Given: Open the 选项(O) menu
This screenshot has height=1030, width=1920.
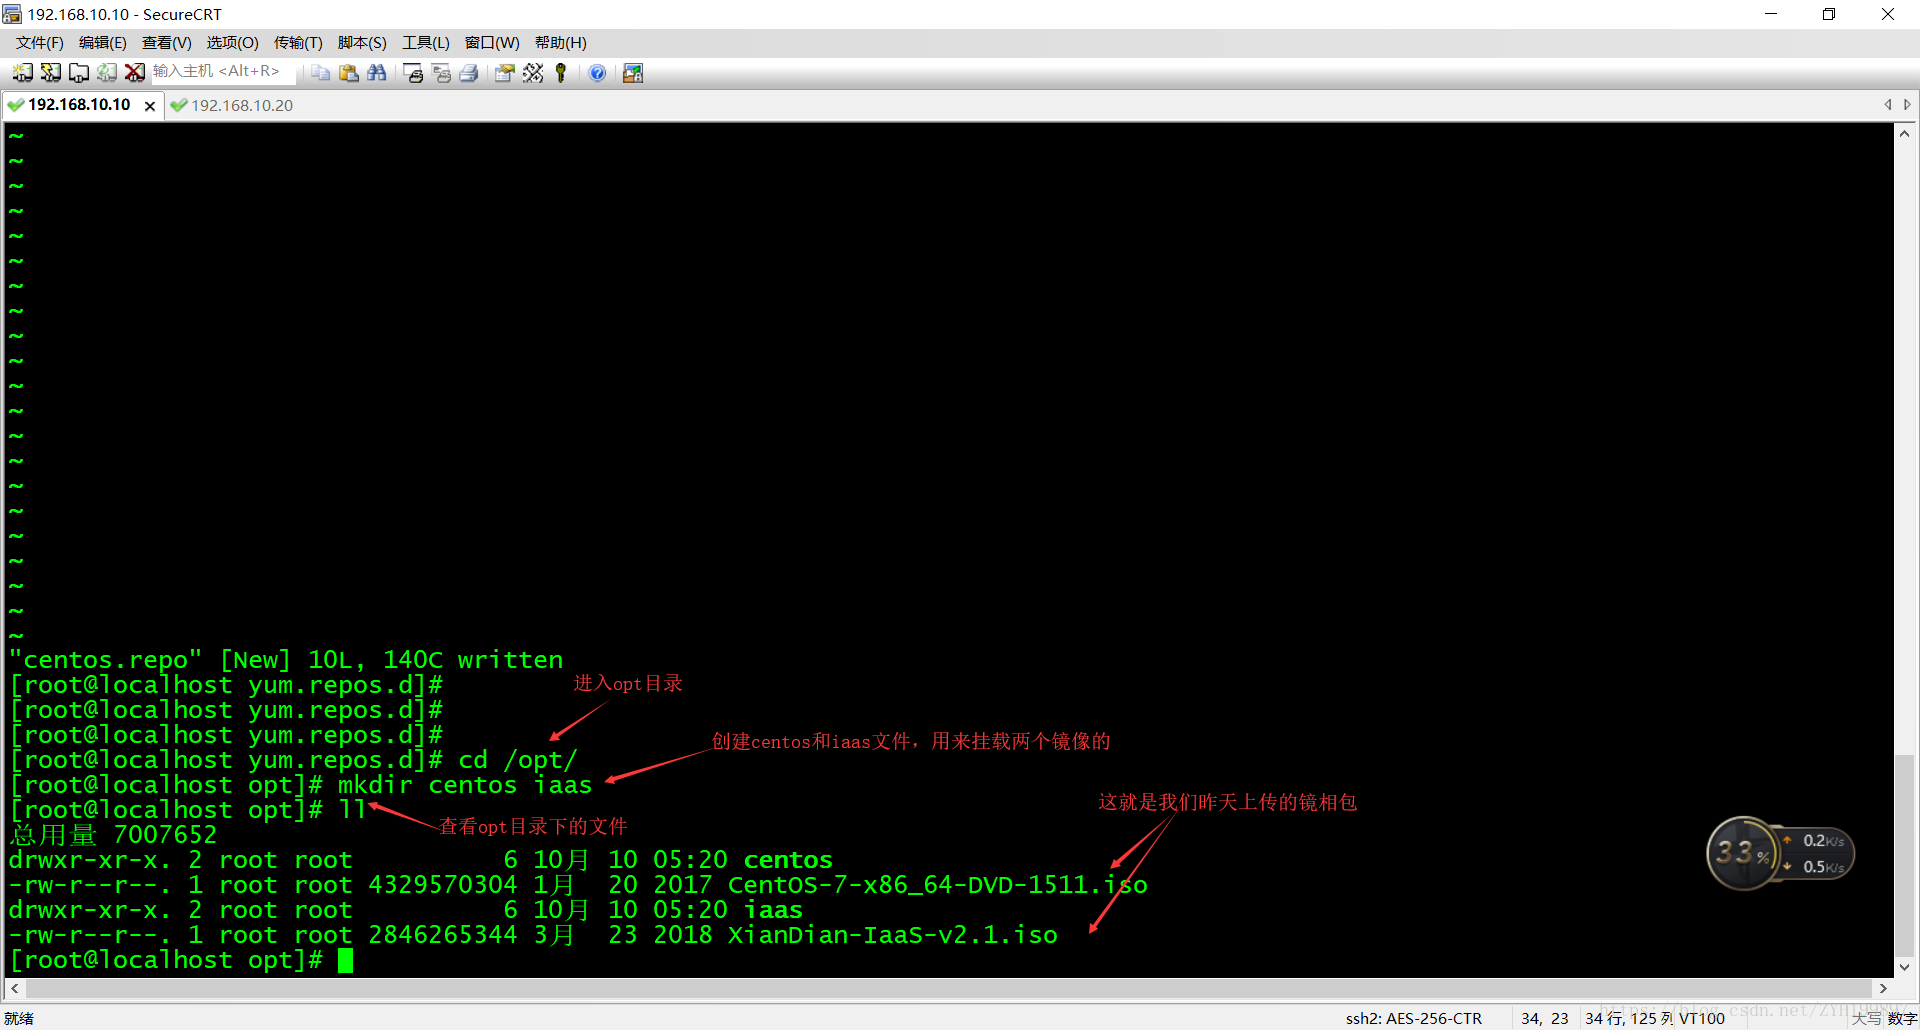Looking at the screenshot, I should pyautogui.click(x=232, y=43).
